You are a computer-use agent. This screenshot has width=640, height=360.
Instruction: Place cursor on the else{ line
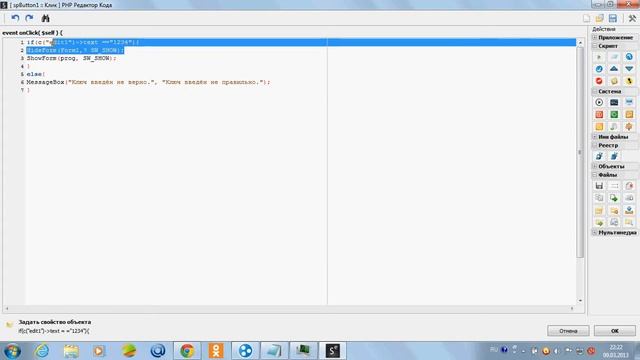(x=36, y=74)
